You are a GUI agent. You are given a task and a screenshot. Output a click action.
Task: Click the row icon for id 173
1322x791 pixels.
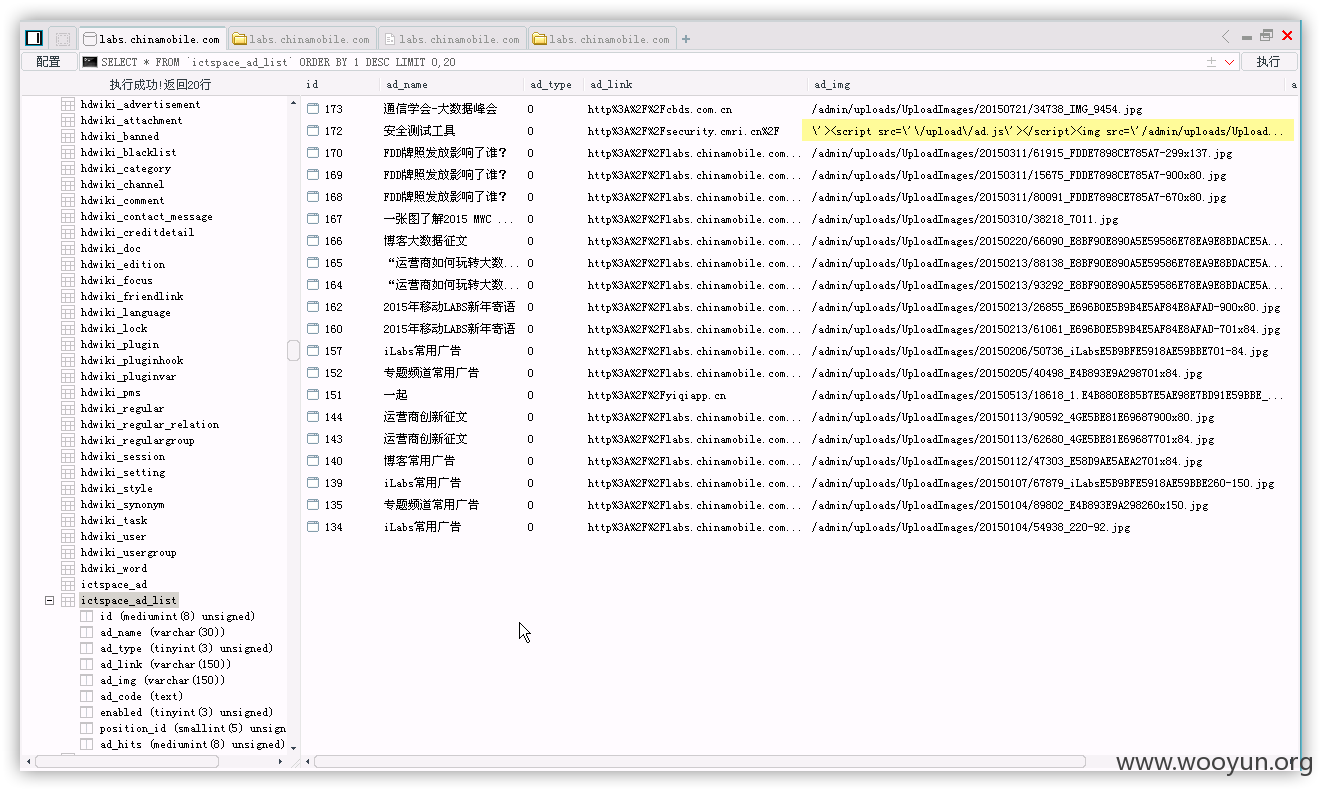(x=313, y=109)
